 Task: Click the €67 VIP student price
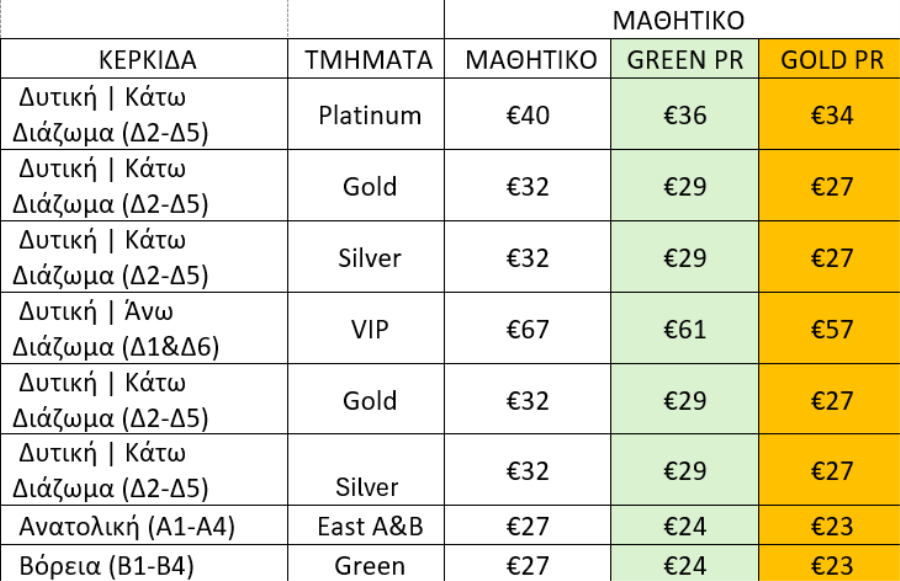click(527, 328)
